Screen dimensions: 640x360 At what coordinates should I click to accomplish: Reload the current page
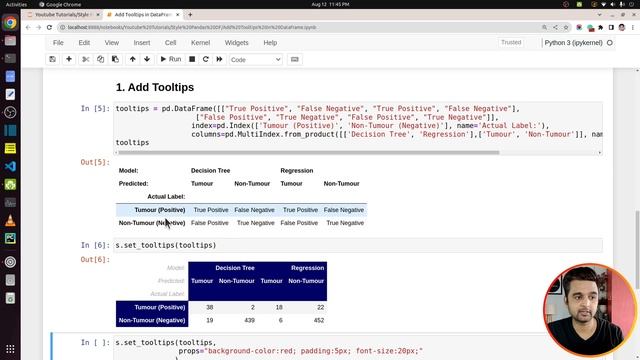(49, 27)
